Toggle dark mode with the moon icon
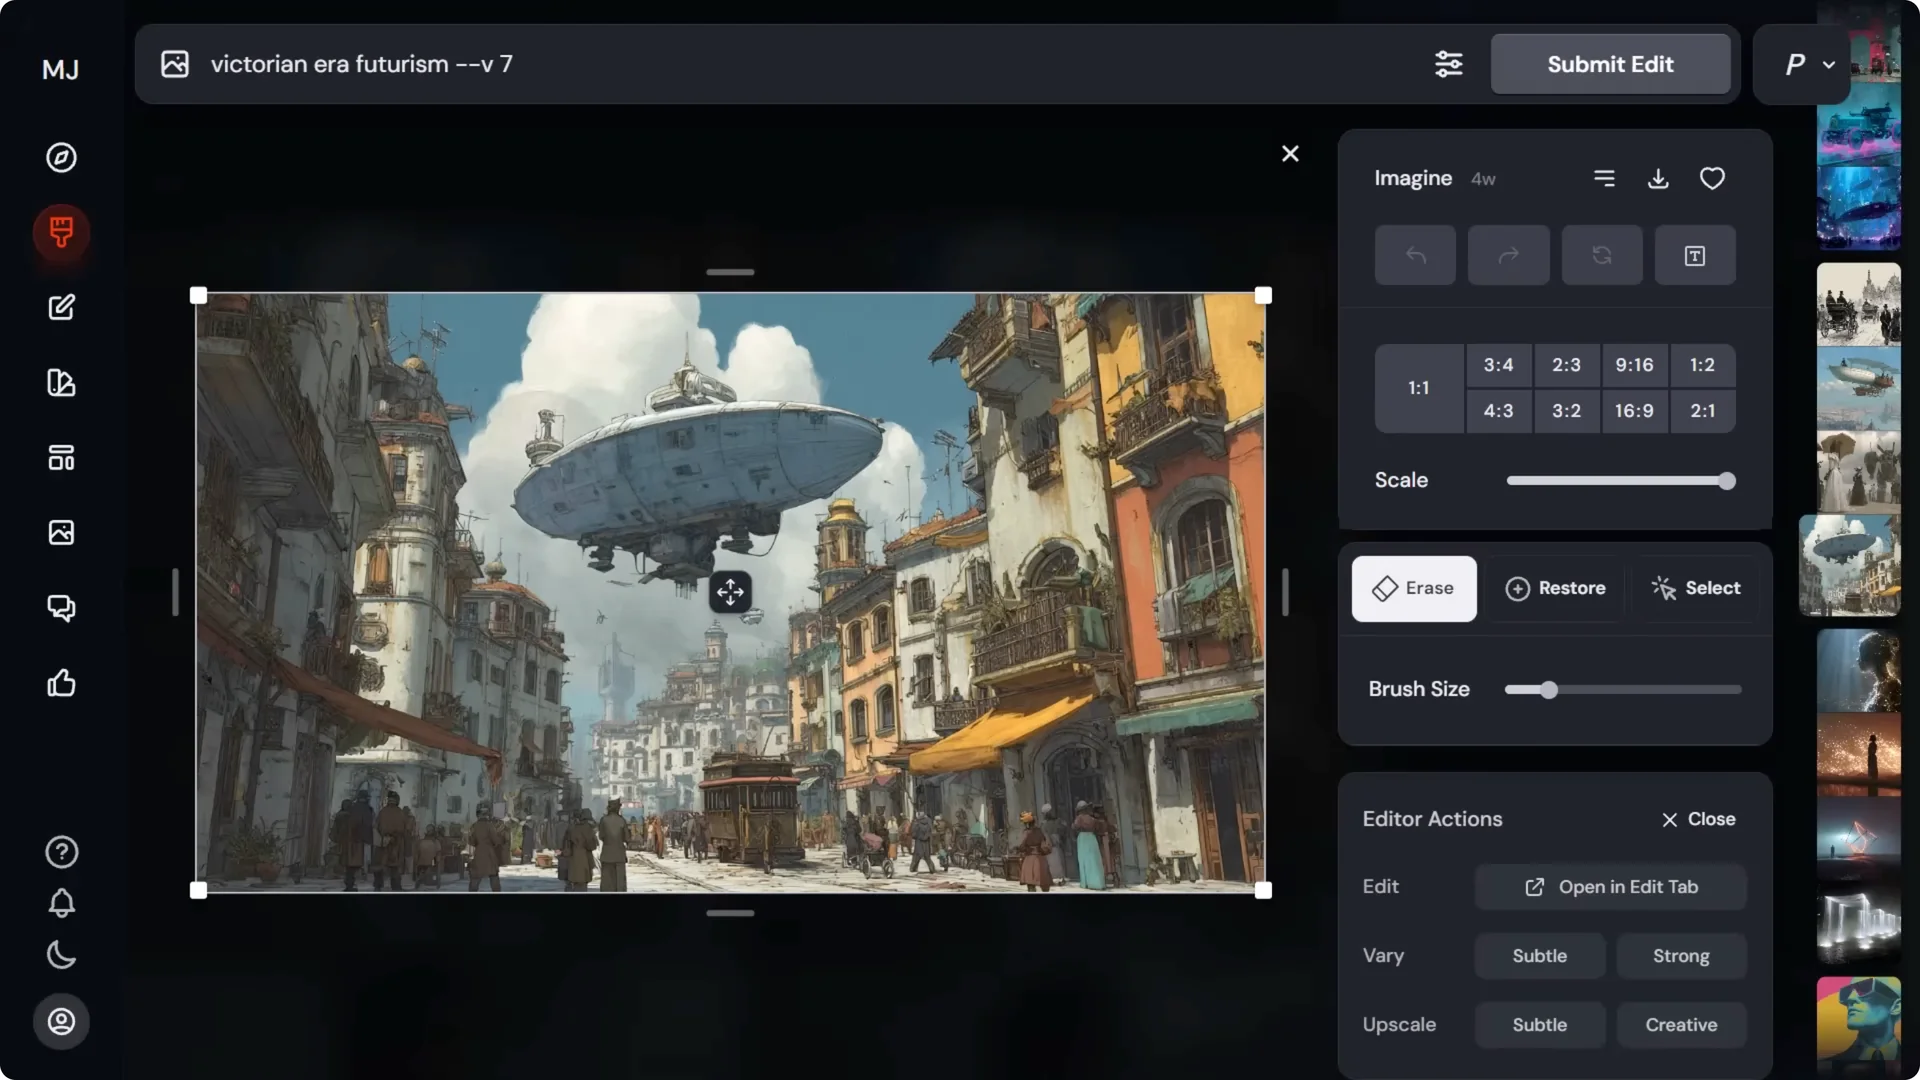 pyautogui.click(x=61, y=955)
